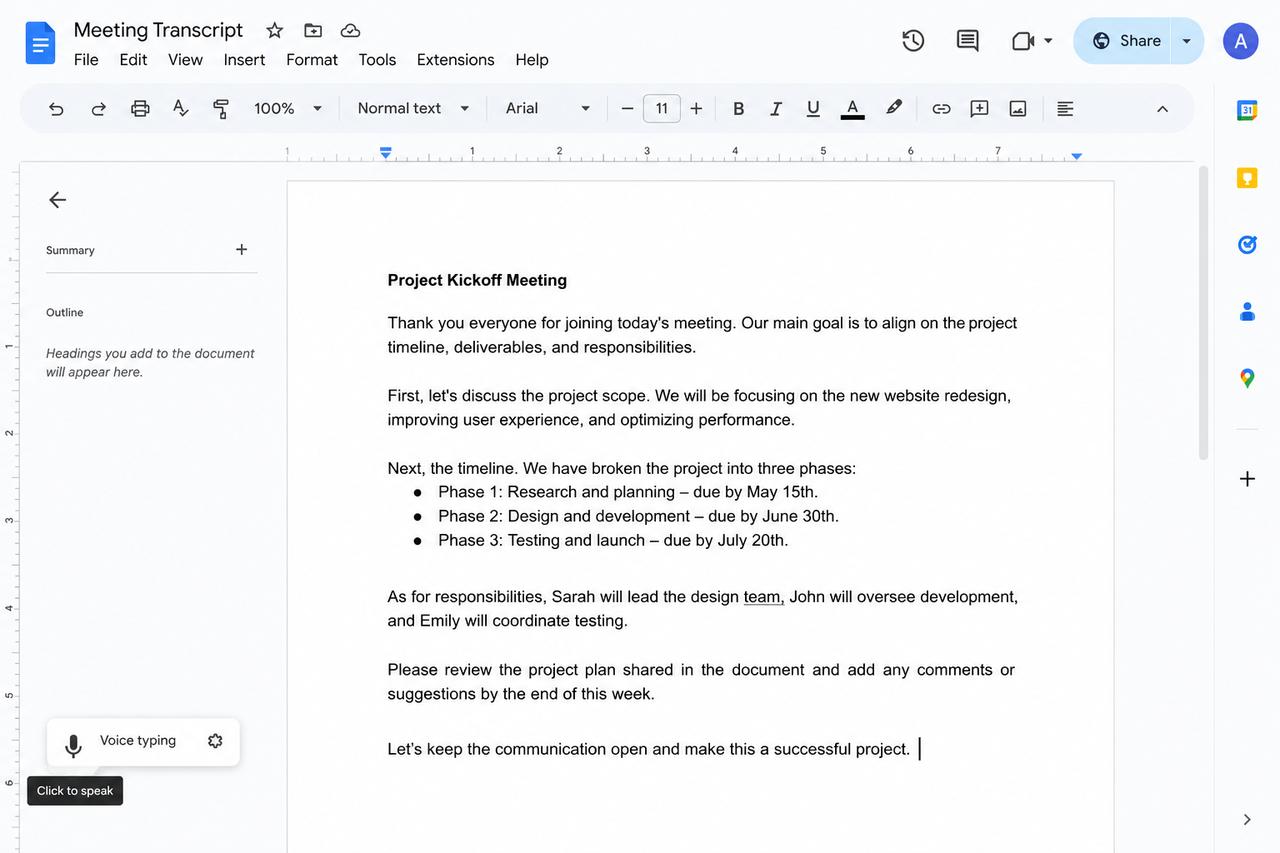Open the zoom level dropdown
Image resolution: width=1280 pixels, height=853 pixels.
point(288,108)
